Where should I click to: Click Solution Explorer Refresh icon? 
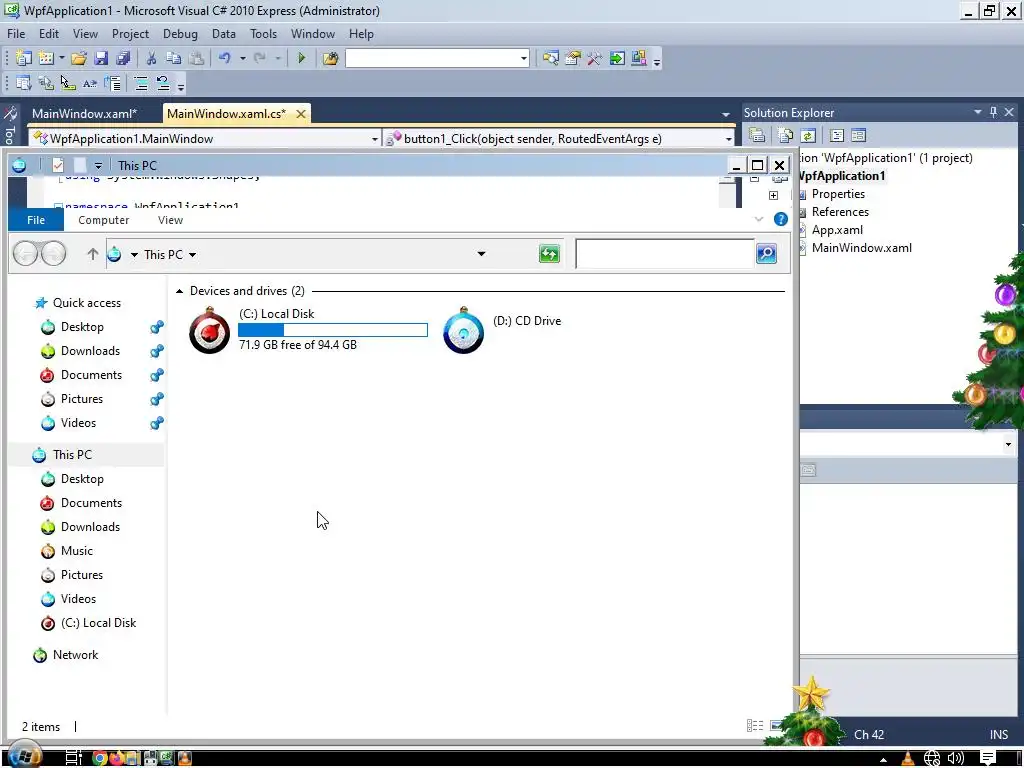(x=808, y=136)
